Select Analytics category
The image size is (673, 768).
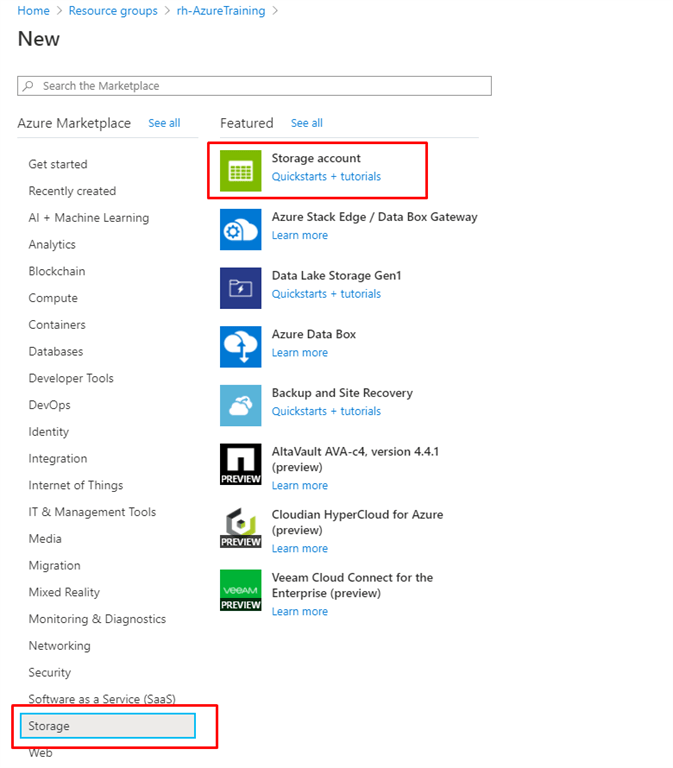[52, 244]
